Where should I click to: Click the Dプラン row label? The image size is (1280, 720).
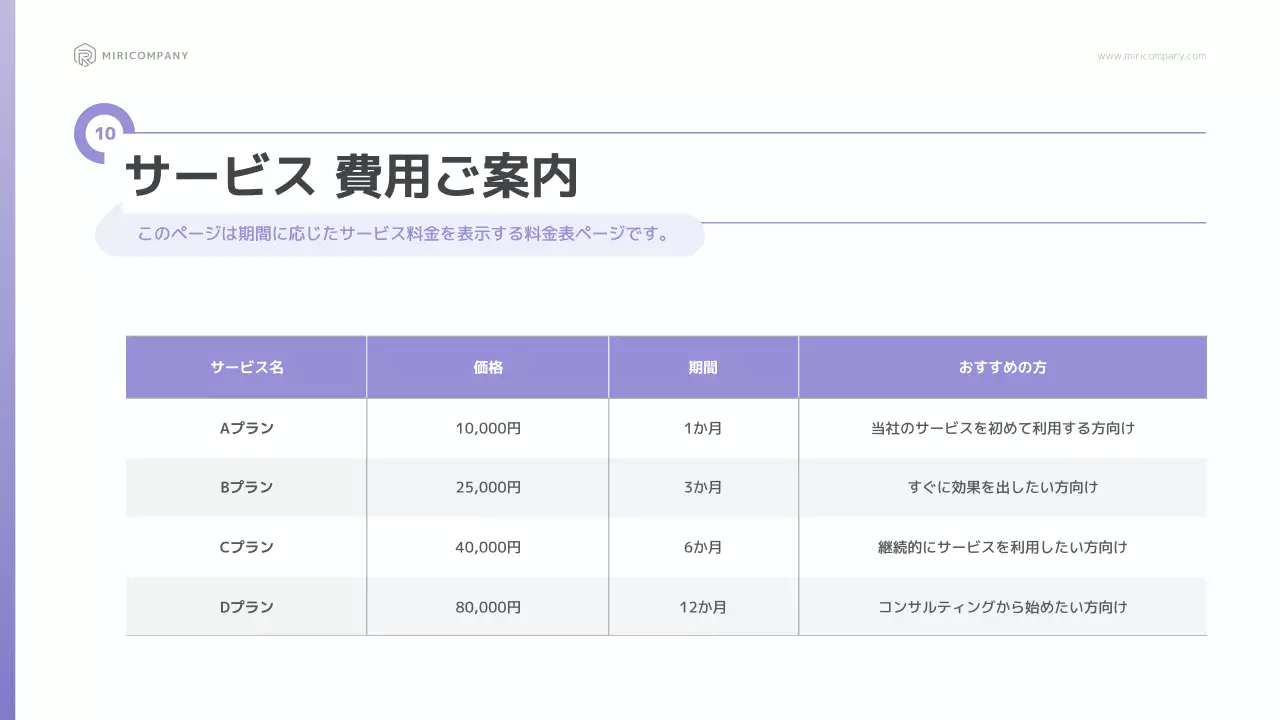point(245,606)
